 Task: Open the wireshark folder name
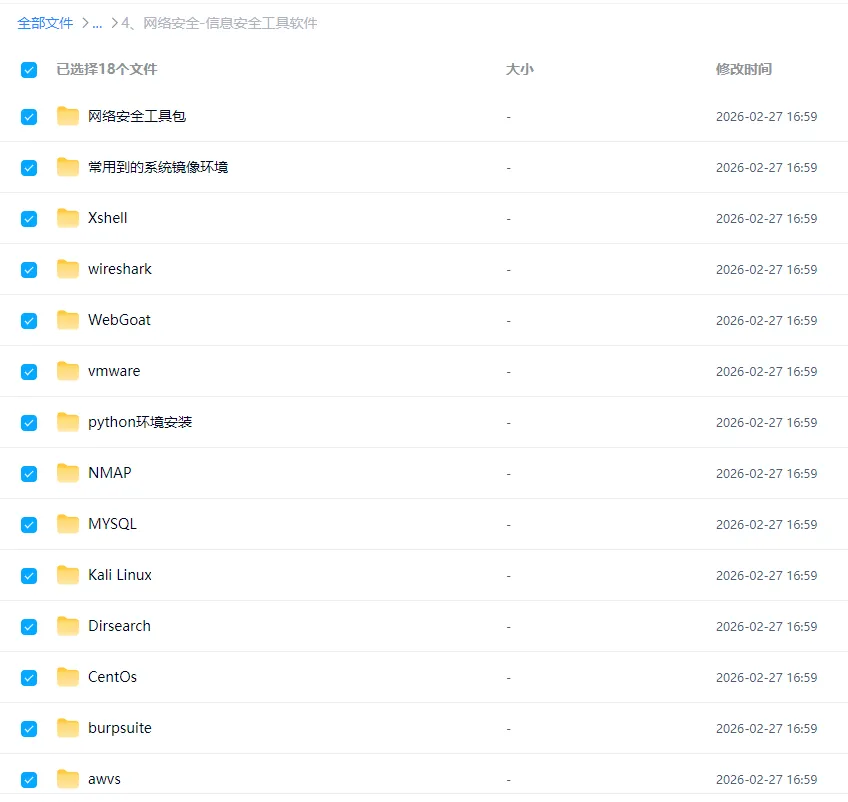pyautogui.click(x=120, y=269)
